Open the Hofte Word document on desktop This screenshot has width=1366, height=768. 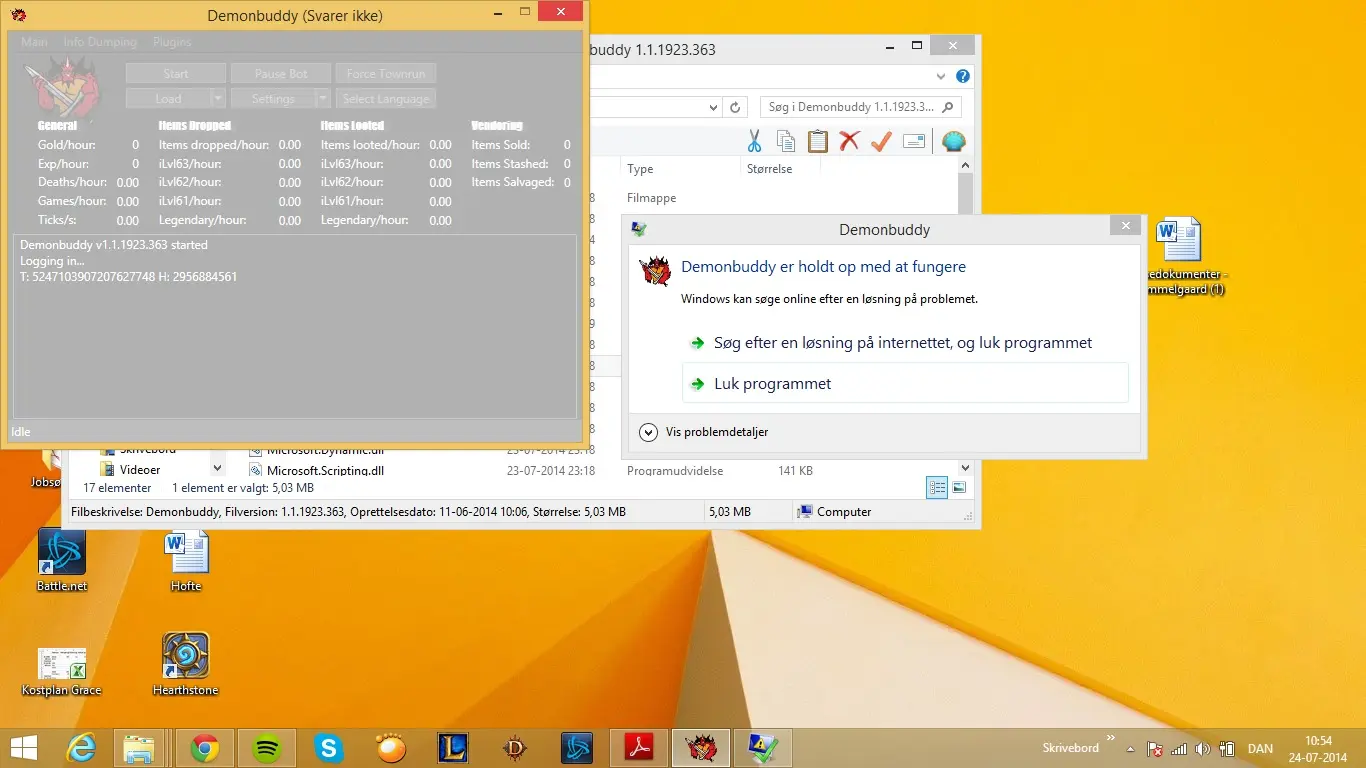[x=186, y=560]
